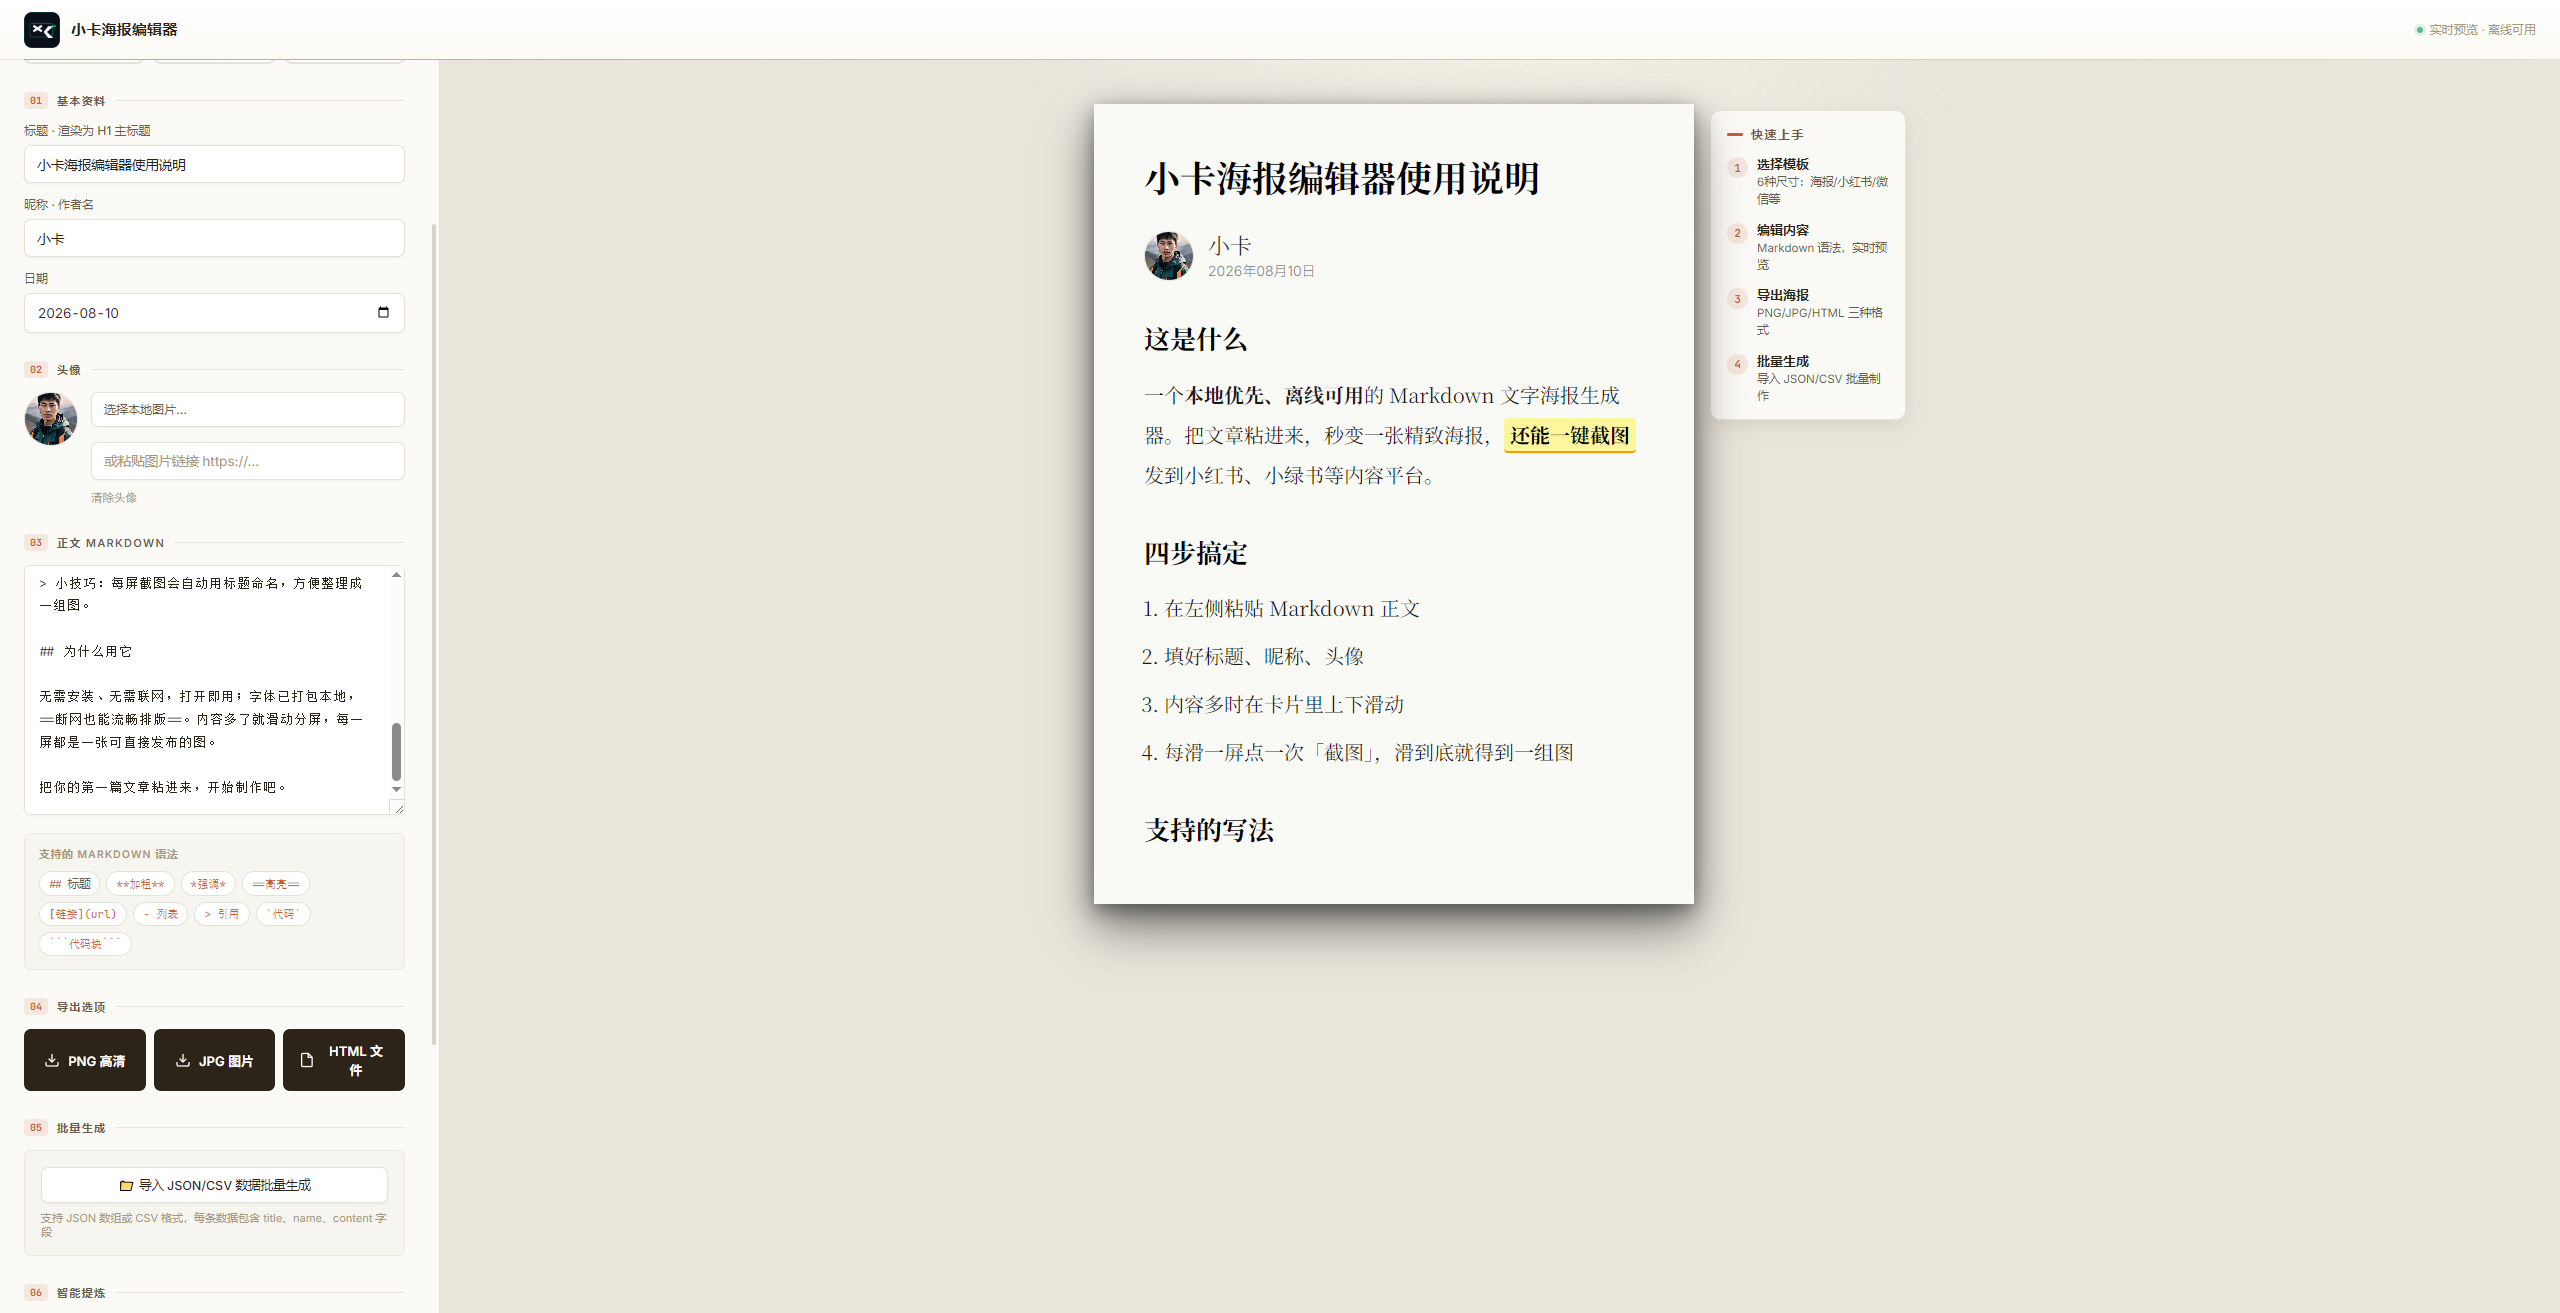Export poster as JPG 图片

click(x=214, y=1060)
